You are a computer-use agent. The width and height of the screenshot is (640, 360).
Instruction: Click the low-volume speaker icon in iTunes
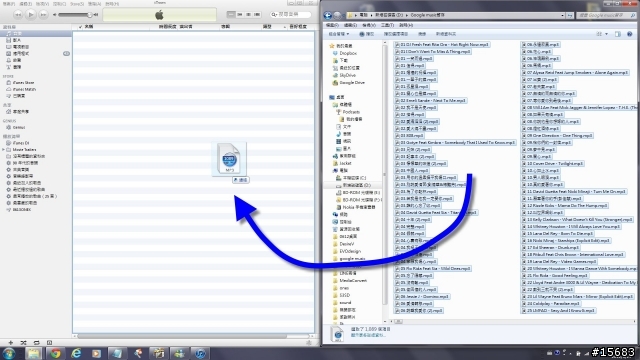pyautogui.click(x=55, y=15)
